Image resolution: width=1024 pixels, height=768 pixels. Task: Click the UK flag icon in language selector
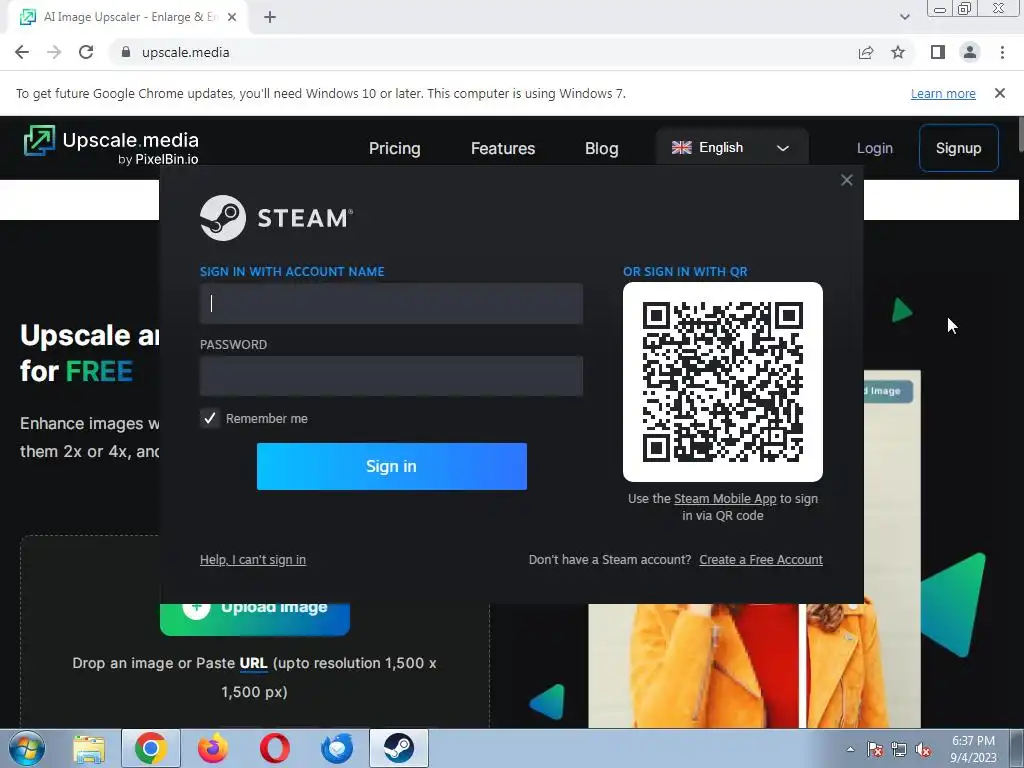tap(681, 148)
